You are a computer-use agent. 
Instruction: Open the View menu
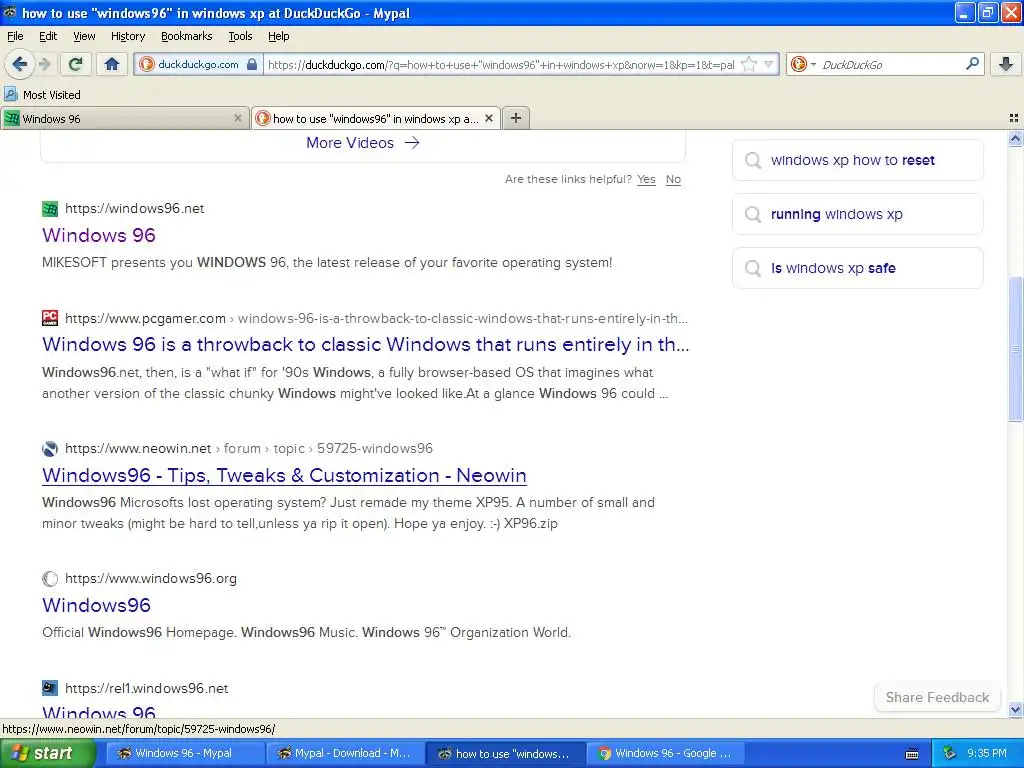(84, 36)
